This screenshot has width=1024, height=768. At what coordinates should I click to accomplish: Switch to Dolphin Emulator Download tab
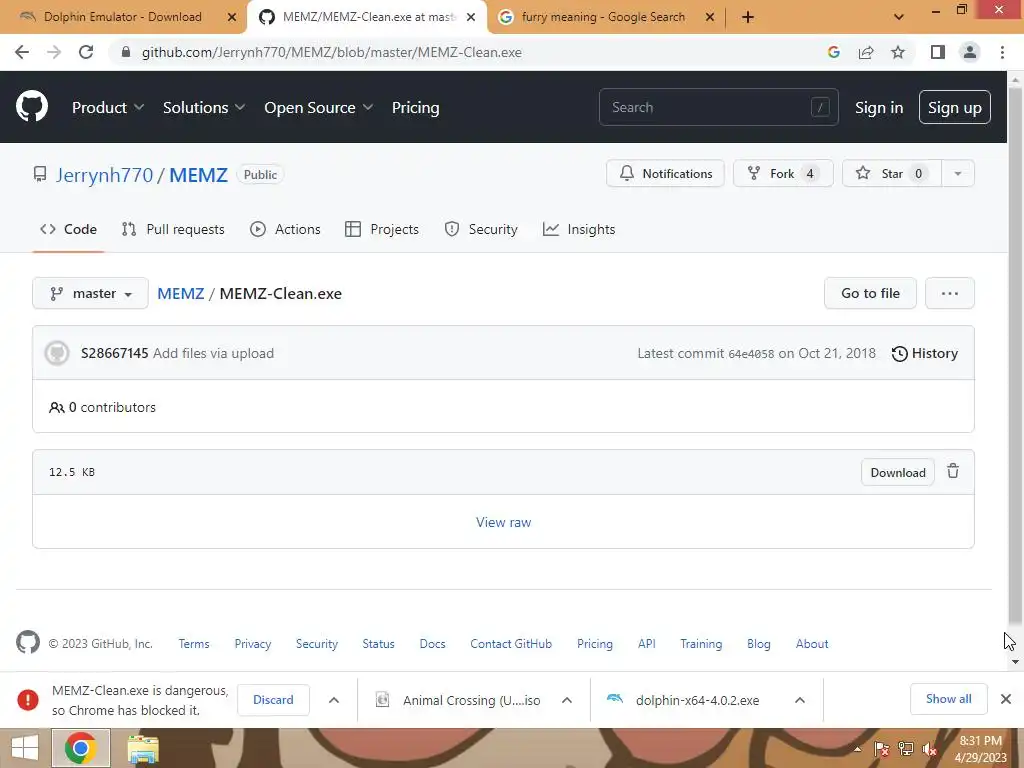tap(123, 17)
